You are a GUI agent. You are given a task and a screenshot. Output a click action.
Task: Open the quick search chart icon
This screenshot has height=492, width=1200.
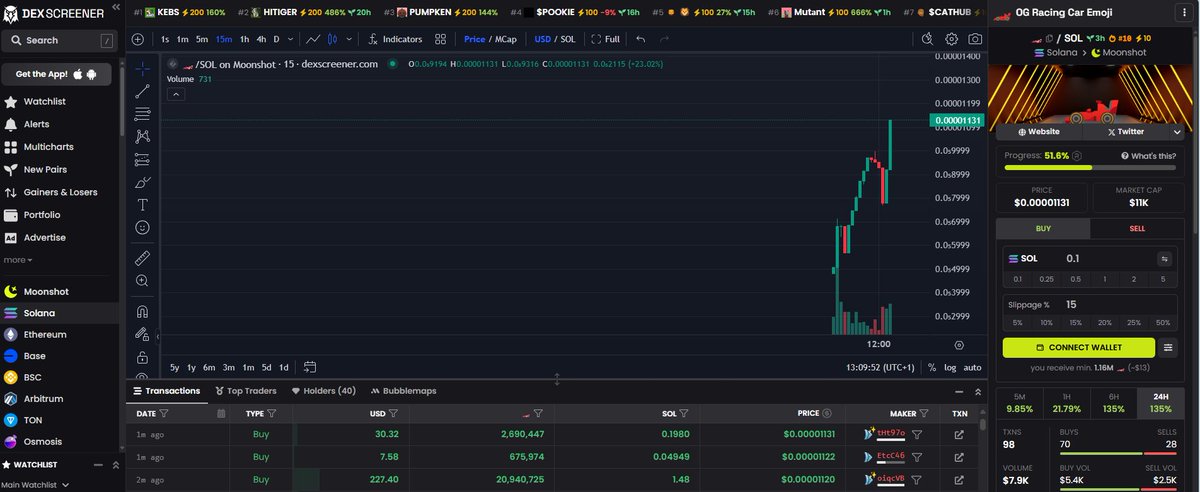(927, 38)
